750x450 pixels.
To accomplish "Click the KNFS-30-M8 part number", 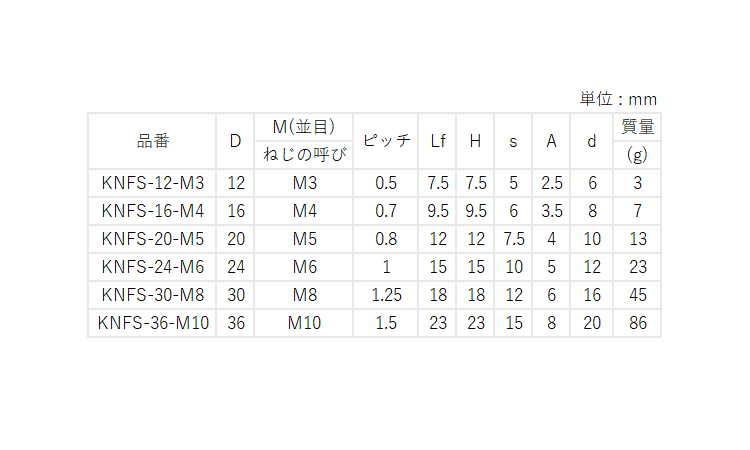I will (x=153, y=295).
